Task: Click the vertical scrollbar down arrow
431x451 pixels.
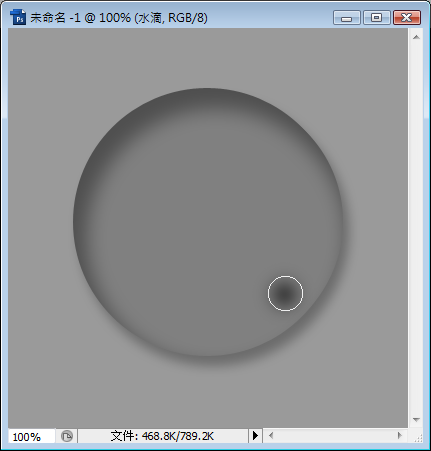Action: click(x=416, y=420)
